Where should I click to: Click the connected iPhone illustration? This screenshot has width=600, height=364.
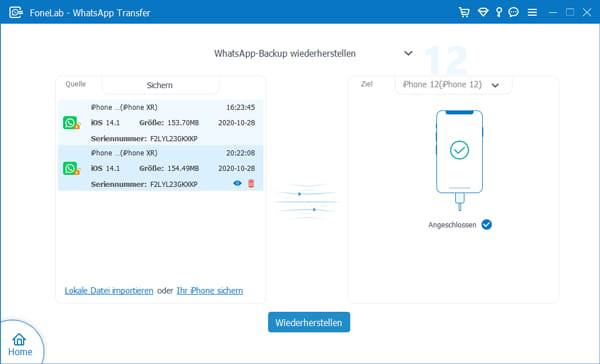point(459,160)
